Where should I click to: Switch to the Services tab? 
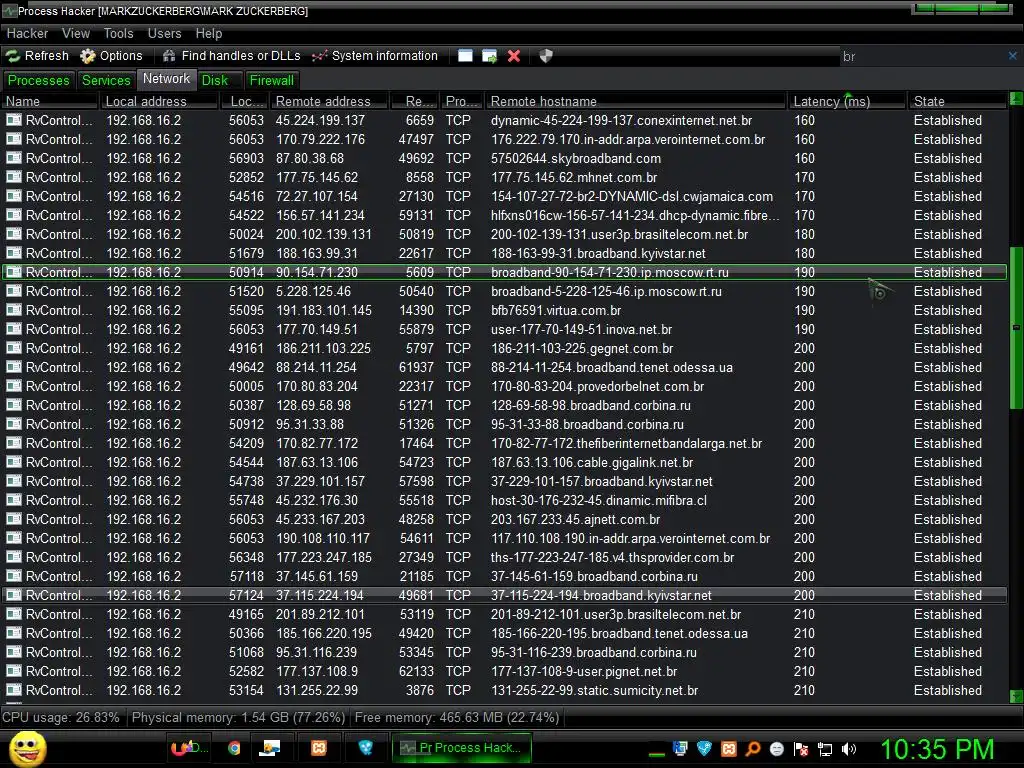[x=106, y=80]
